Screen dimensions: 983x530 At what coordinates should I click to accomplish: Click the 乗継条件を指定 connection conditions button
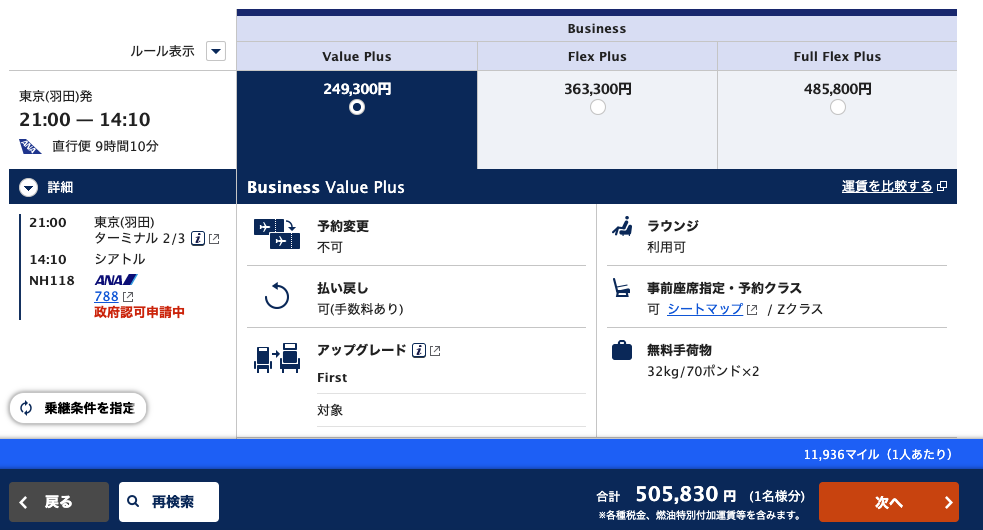point(78,408)
